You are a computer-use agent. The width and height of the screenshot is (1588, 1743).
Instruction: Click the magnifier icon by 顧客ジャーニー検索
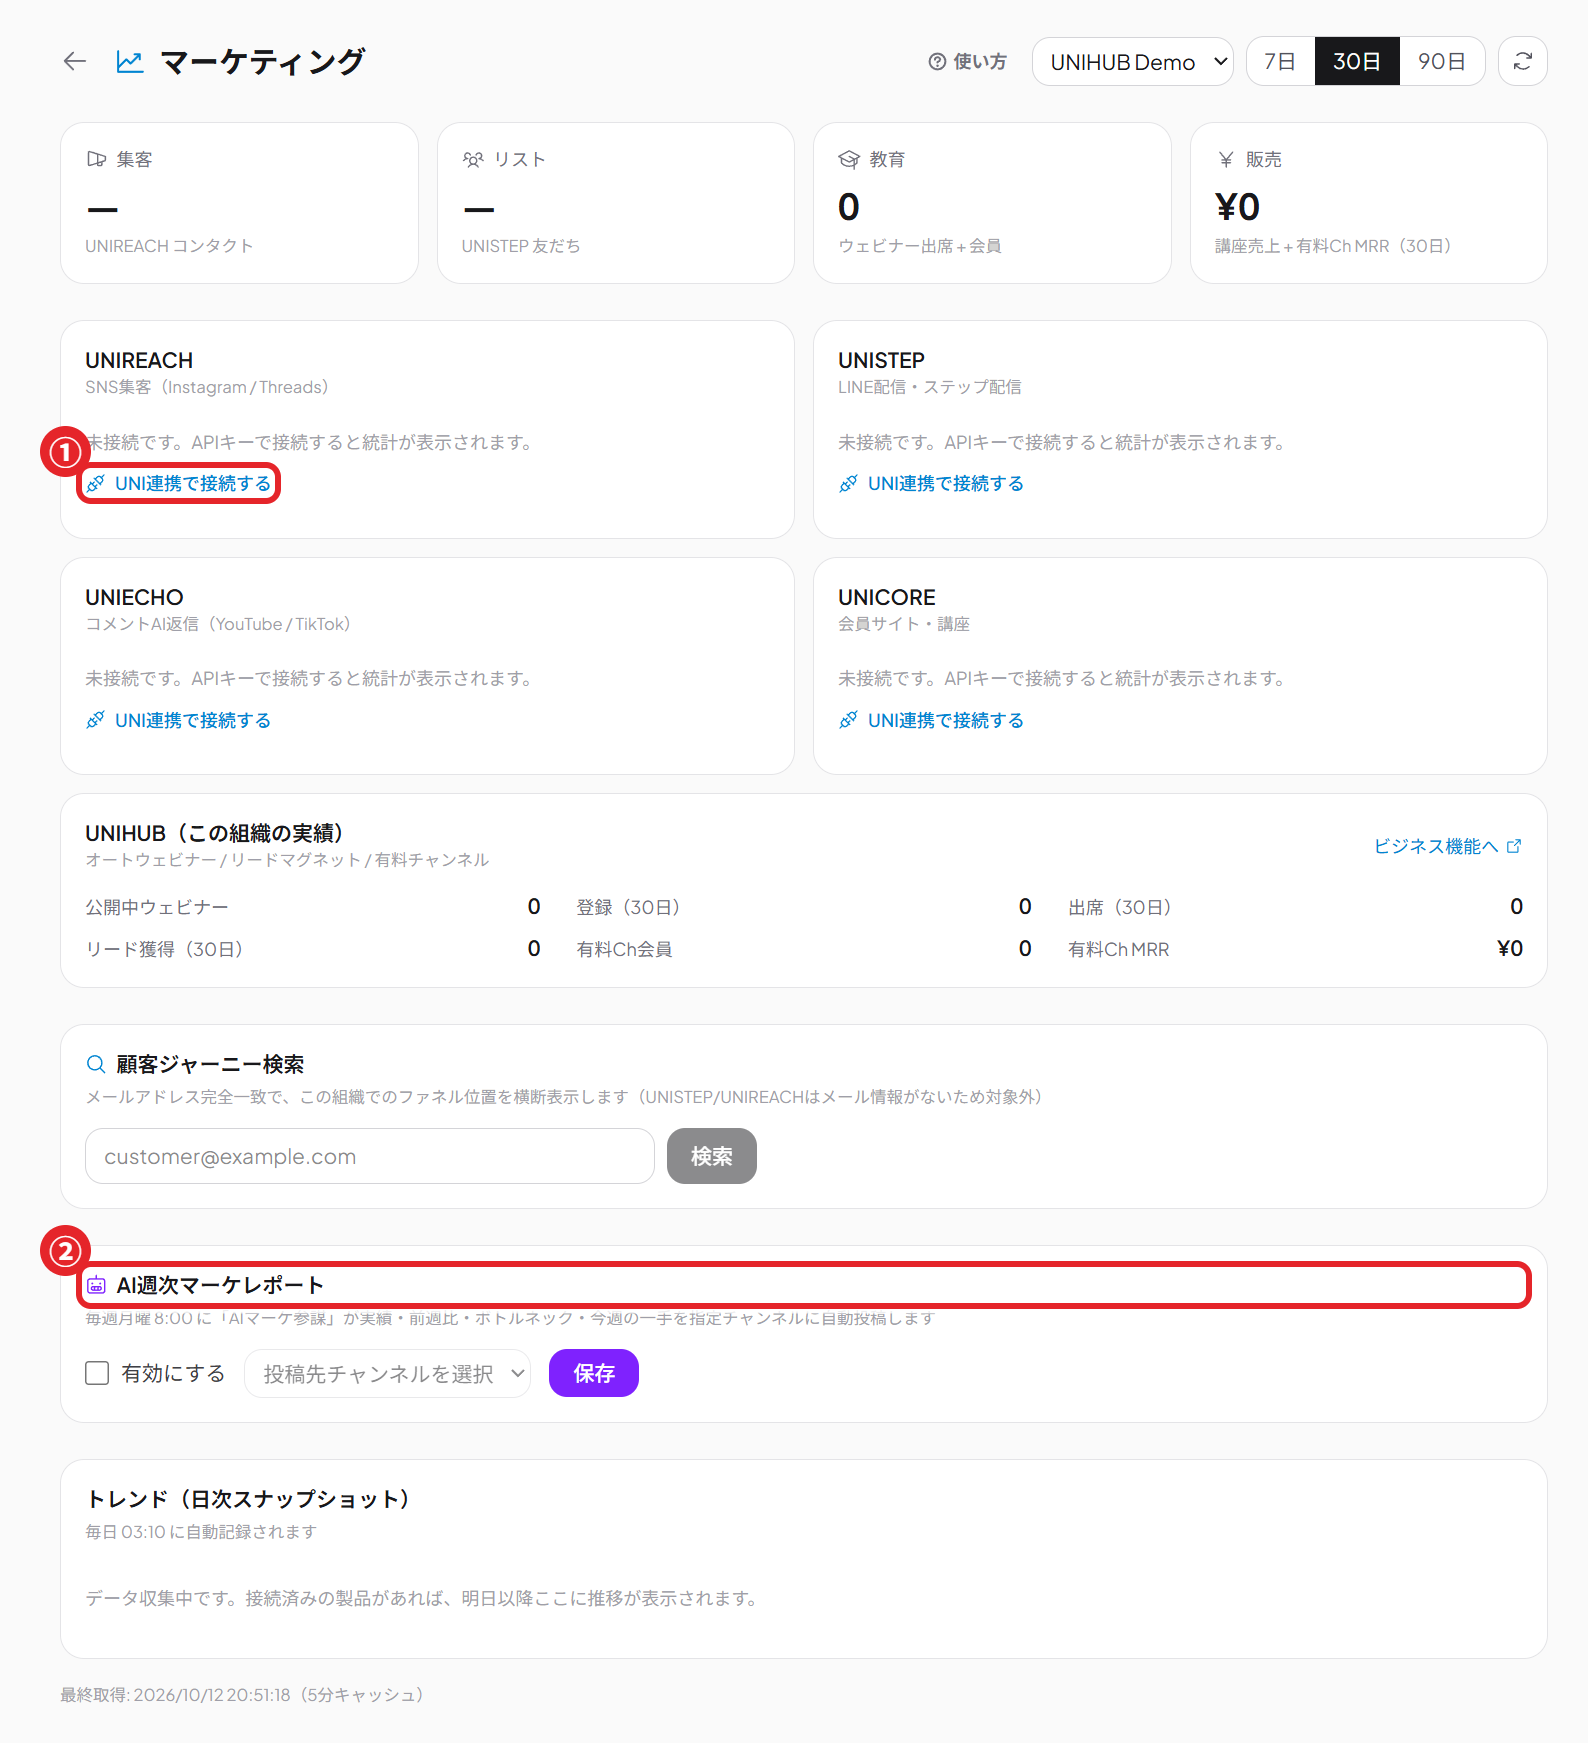coord(96,1064)
